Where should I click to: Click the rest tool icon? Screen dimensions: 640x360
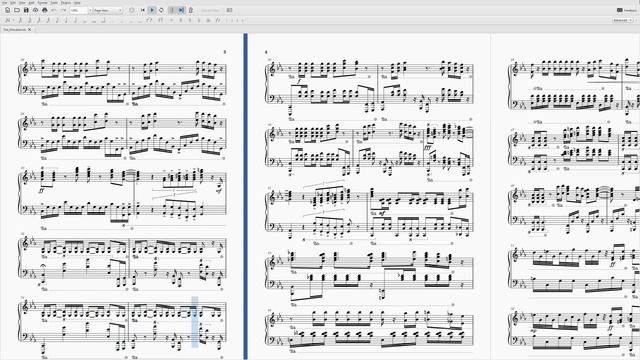tap(160, 20)
